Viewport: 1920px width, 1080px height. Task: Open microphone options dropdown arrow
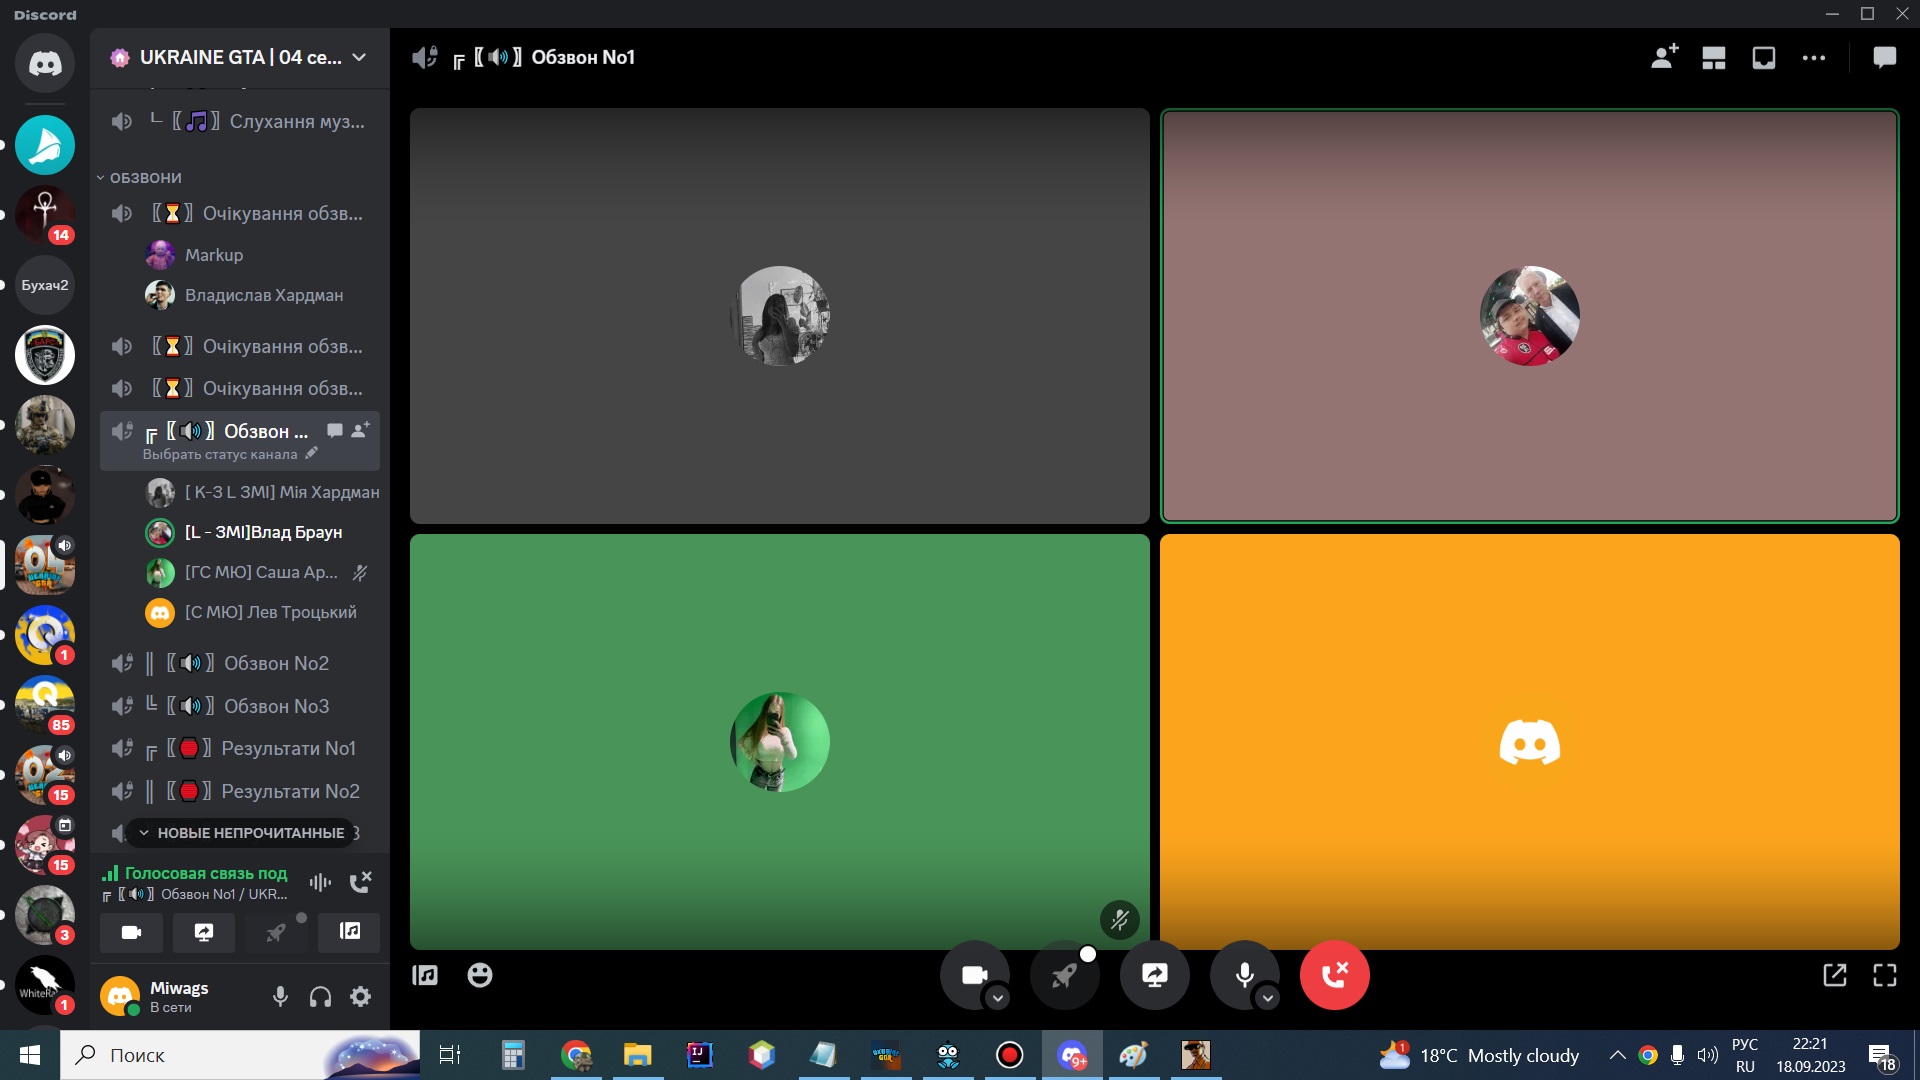1267,998
